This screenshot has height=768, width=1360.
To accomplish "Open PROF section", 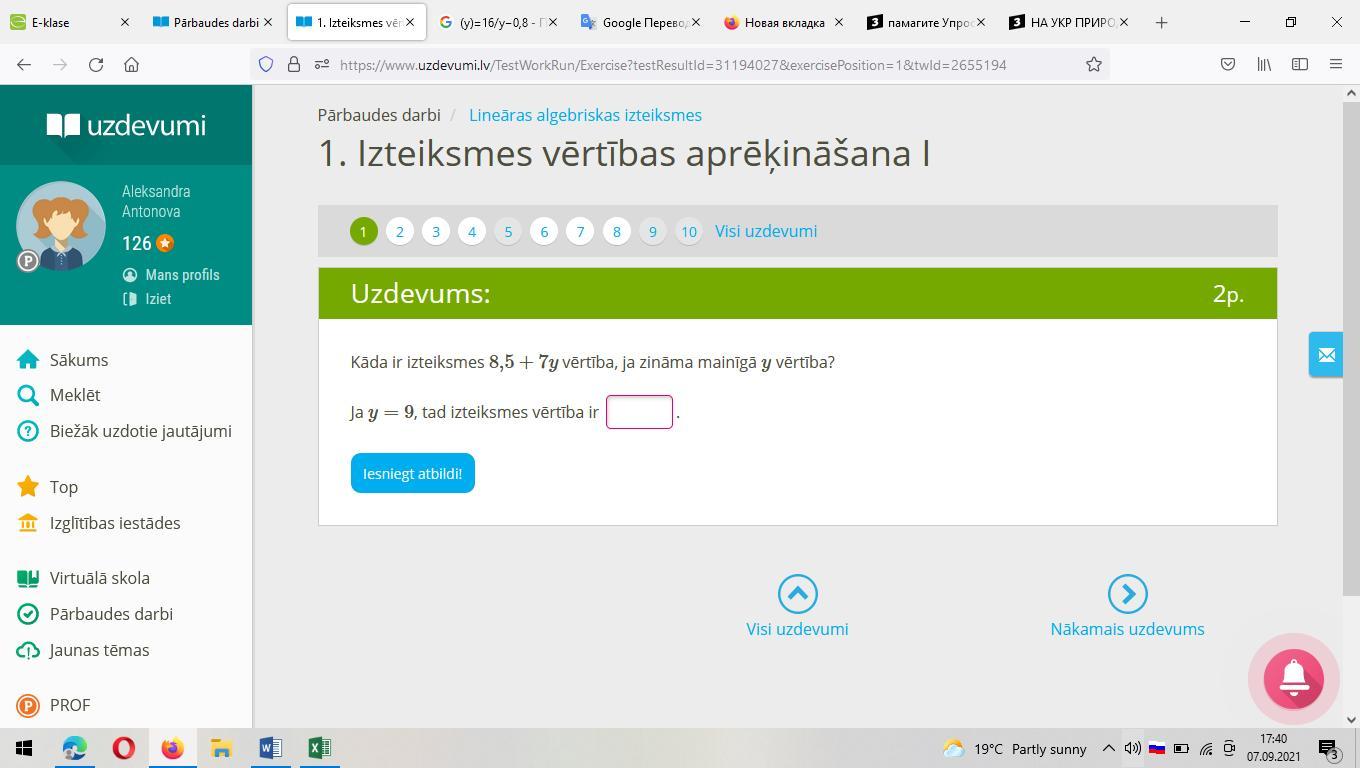I will pos(54,705).
